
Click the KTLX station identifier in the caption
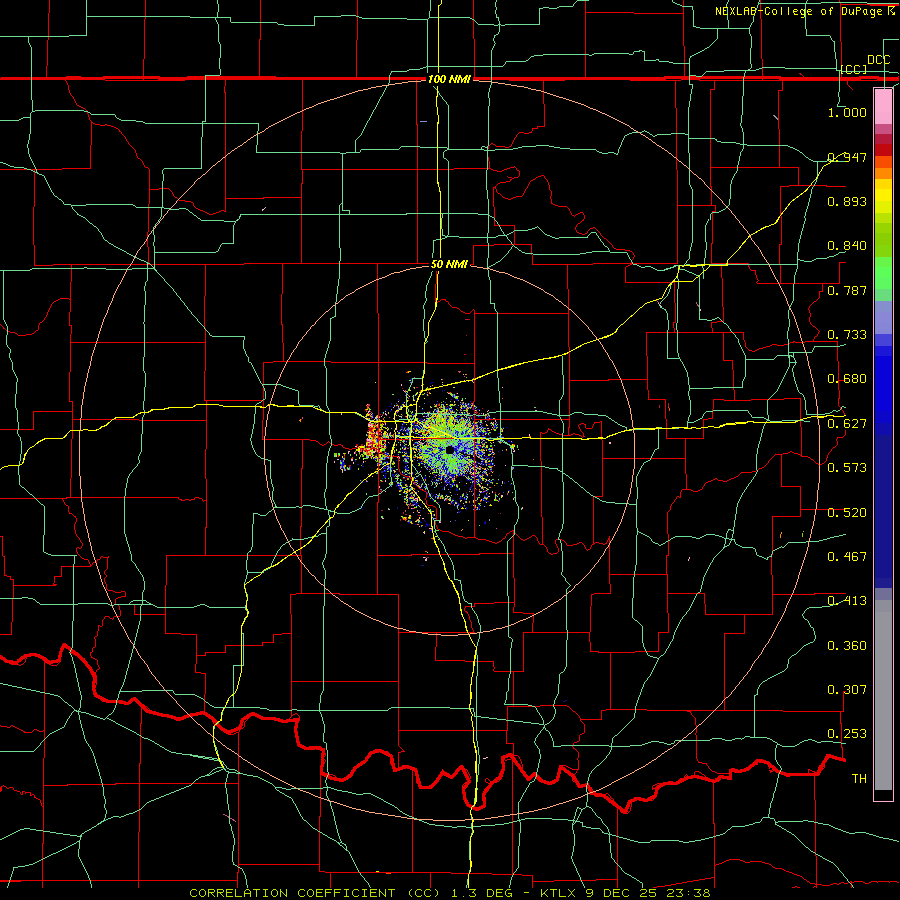(x=560, y=893)
